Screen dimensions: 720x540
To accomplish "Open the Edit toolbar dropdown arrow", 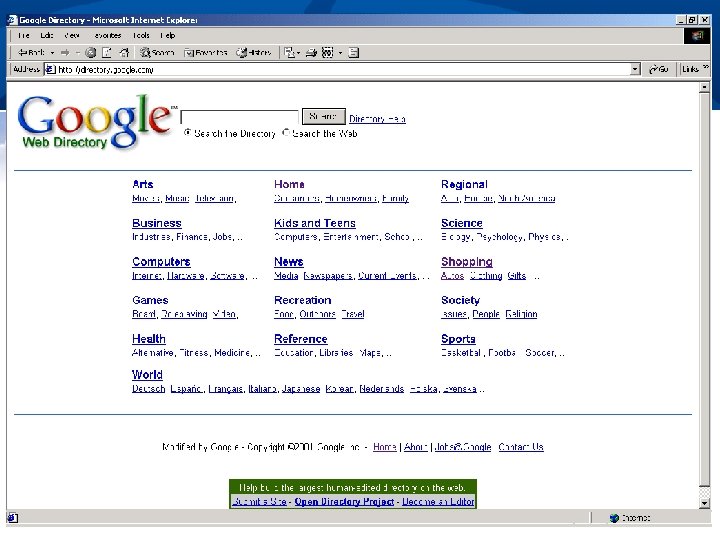I will pos(340,53).
